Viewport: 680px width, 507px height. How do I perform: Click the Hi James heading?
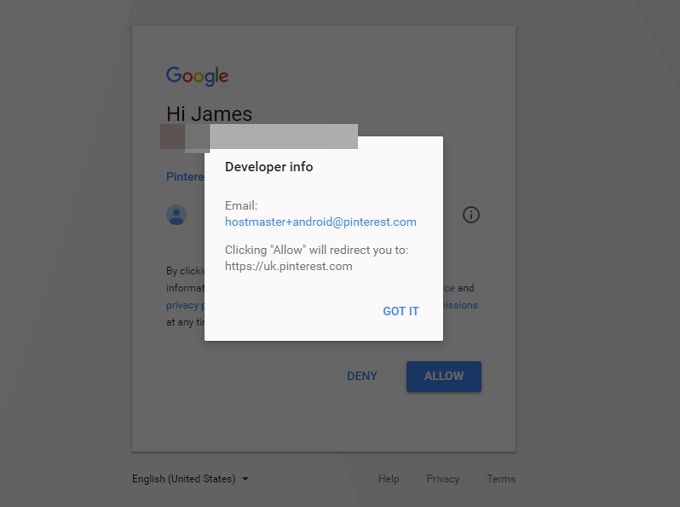pos(209,114)
